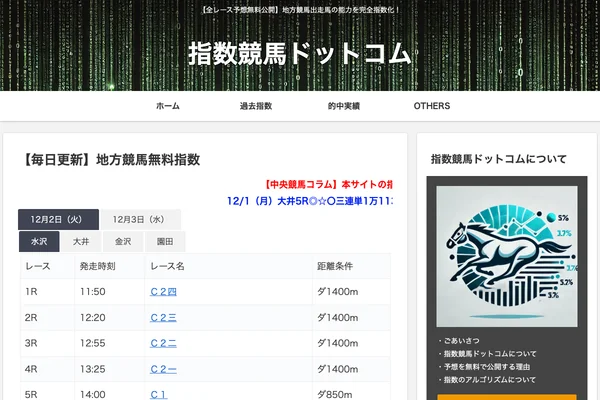
Task: Click the 14:00 start time cell
Action: coord(109,392)
